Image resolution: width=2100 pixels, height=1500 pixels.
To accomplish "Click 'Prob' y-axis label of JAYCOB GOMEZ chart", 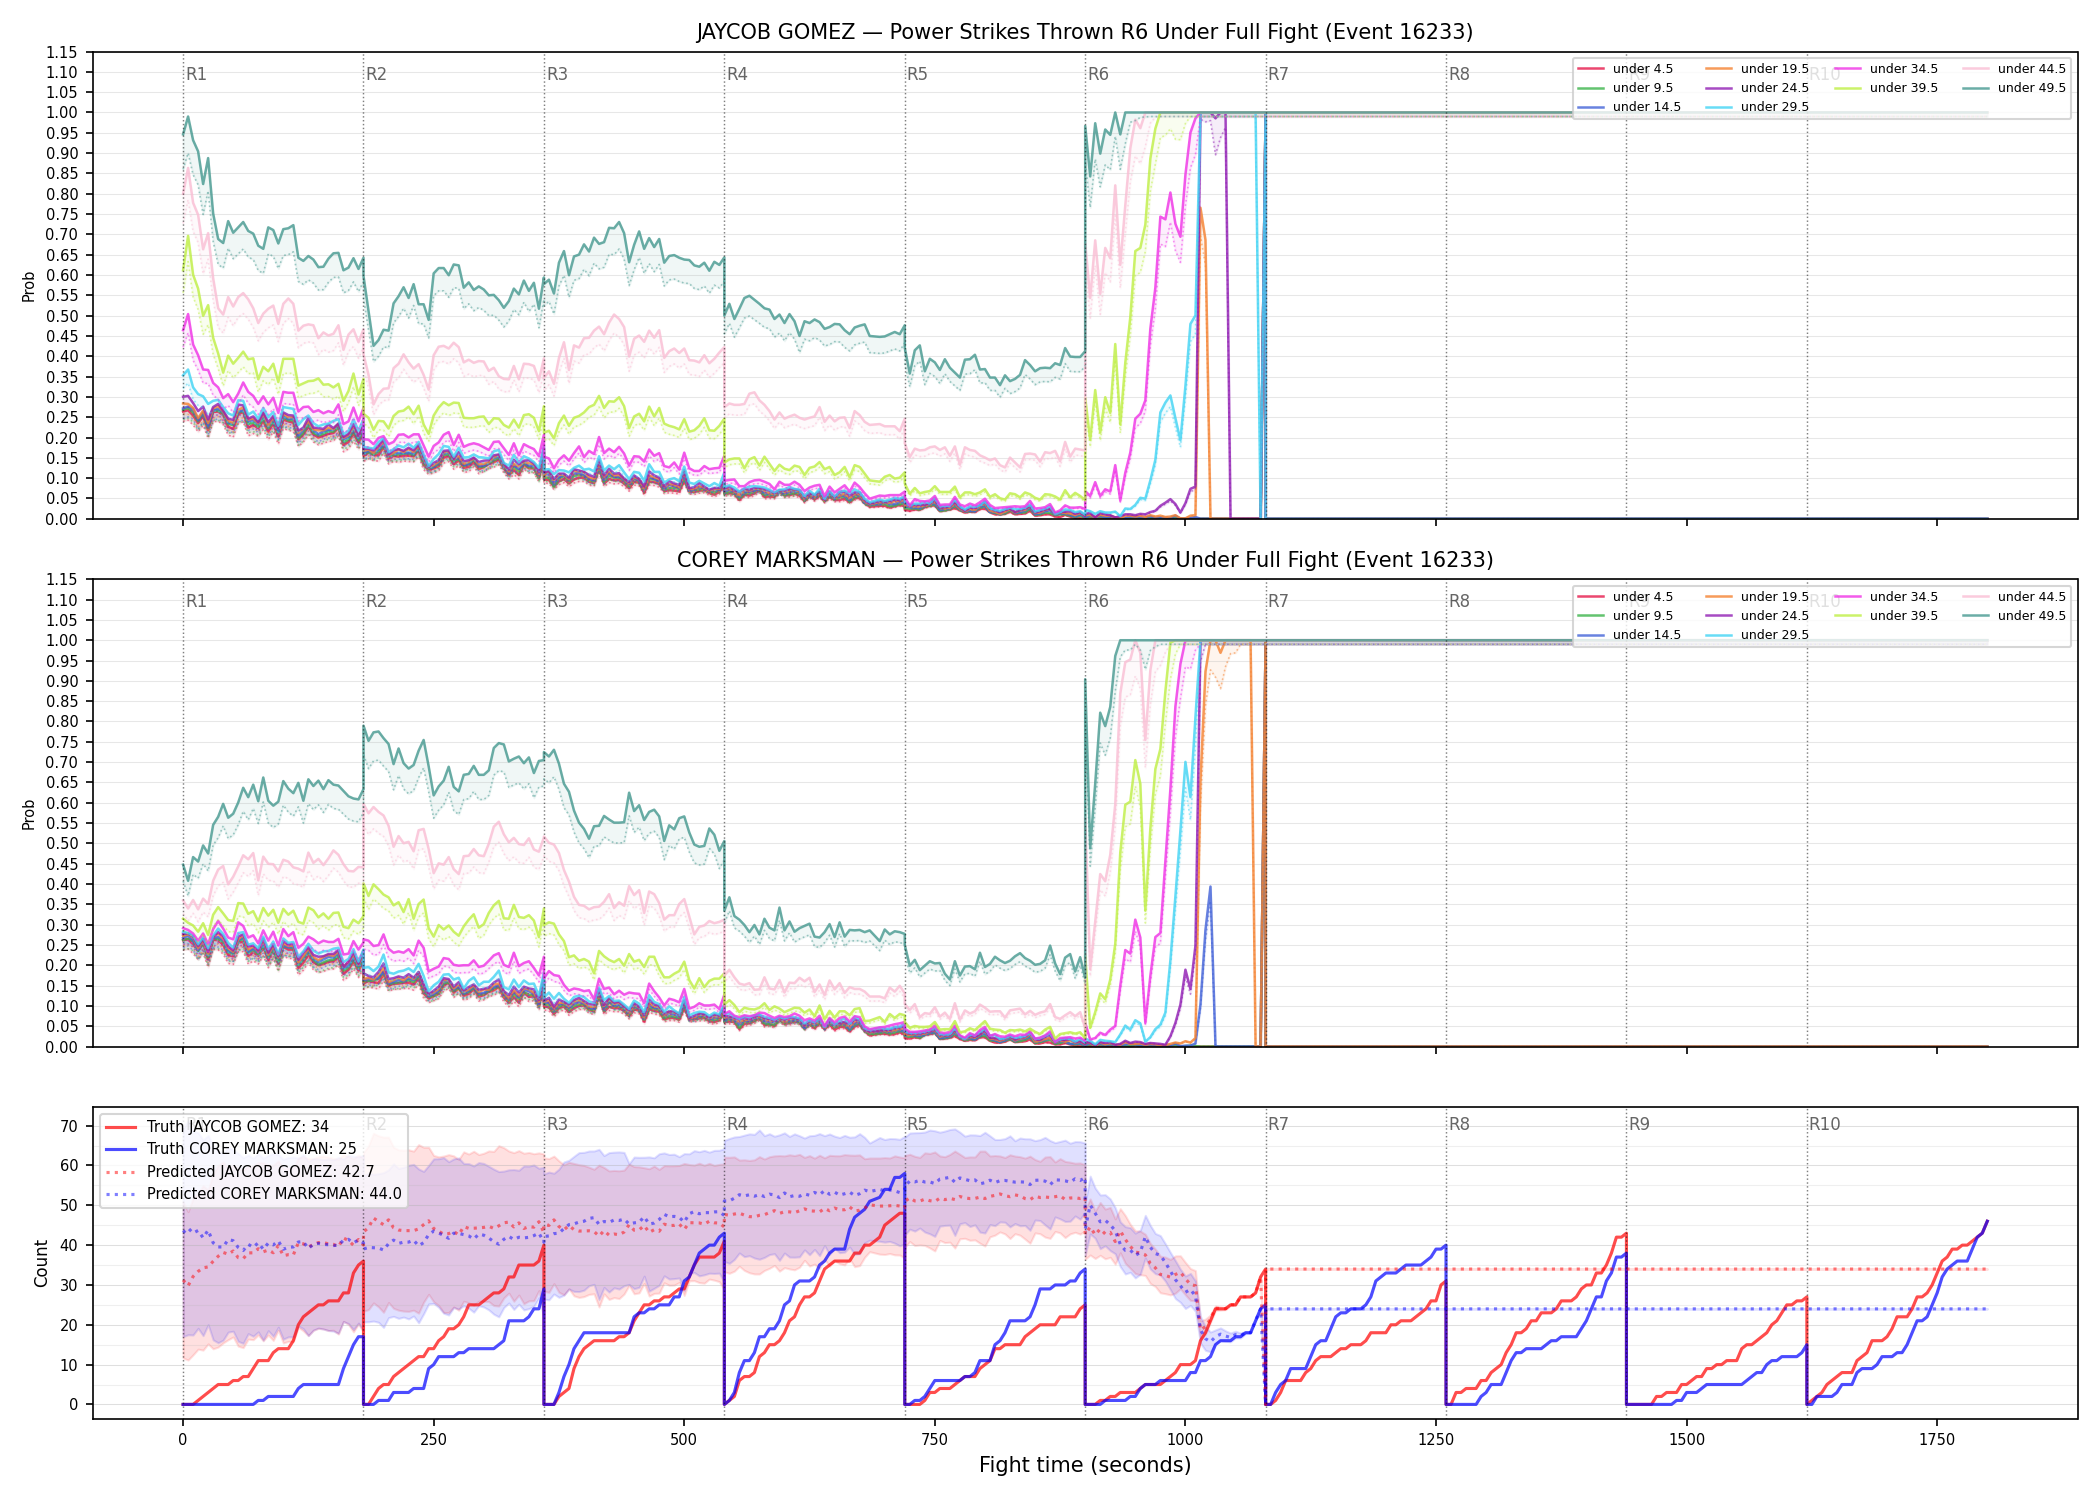I will point(29,287).
